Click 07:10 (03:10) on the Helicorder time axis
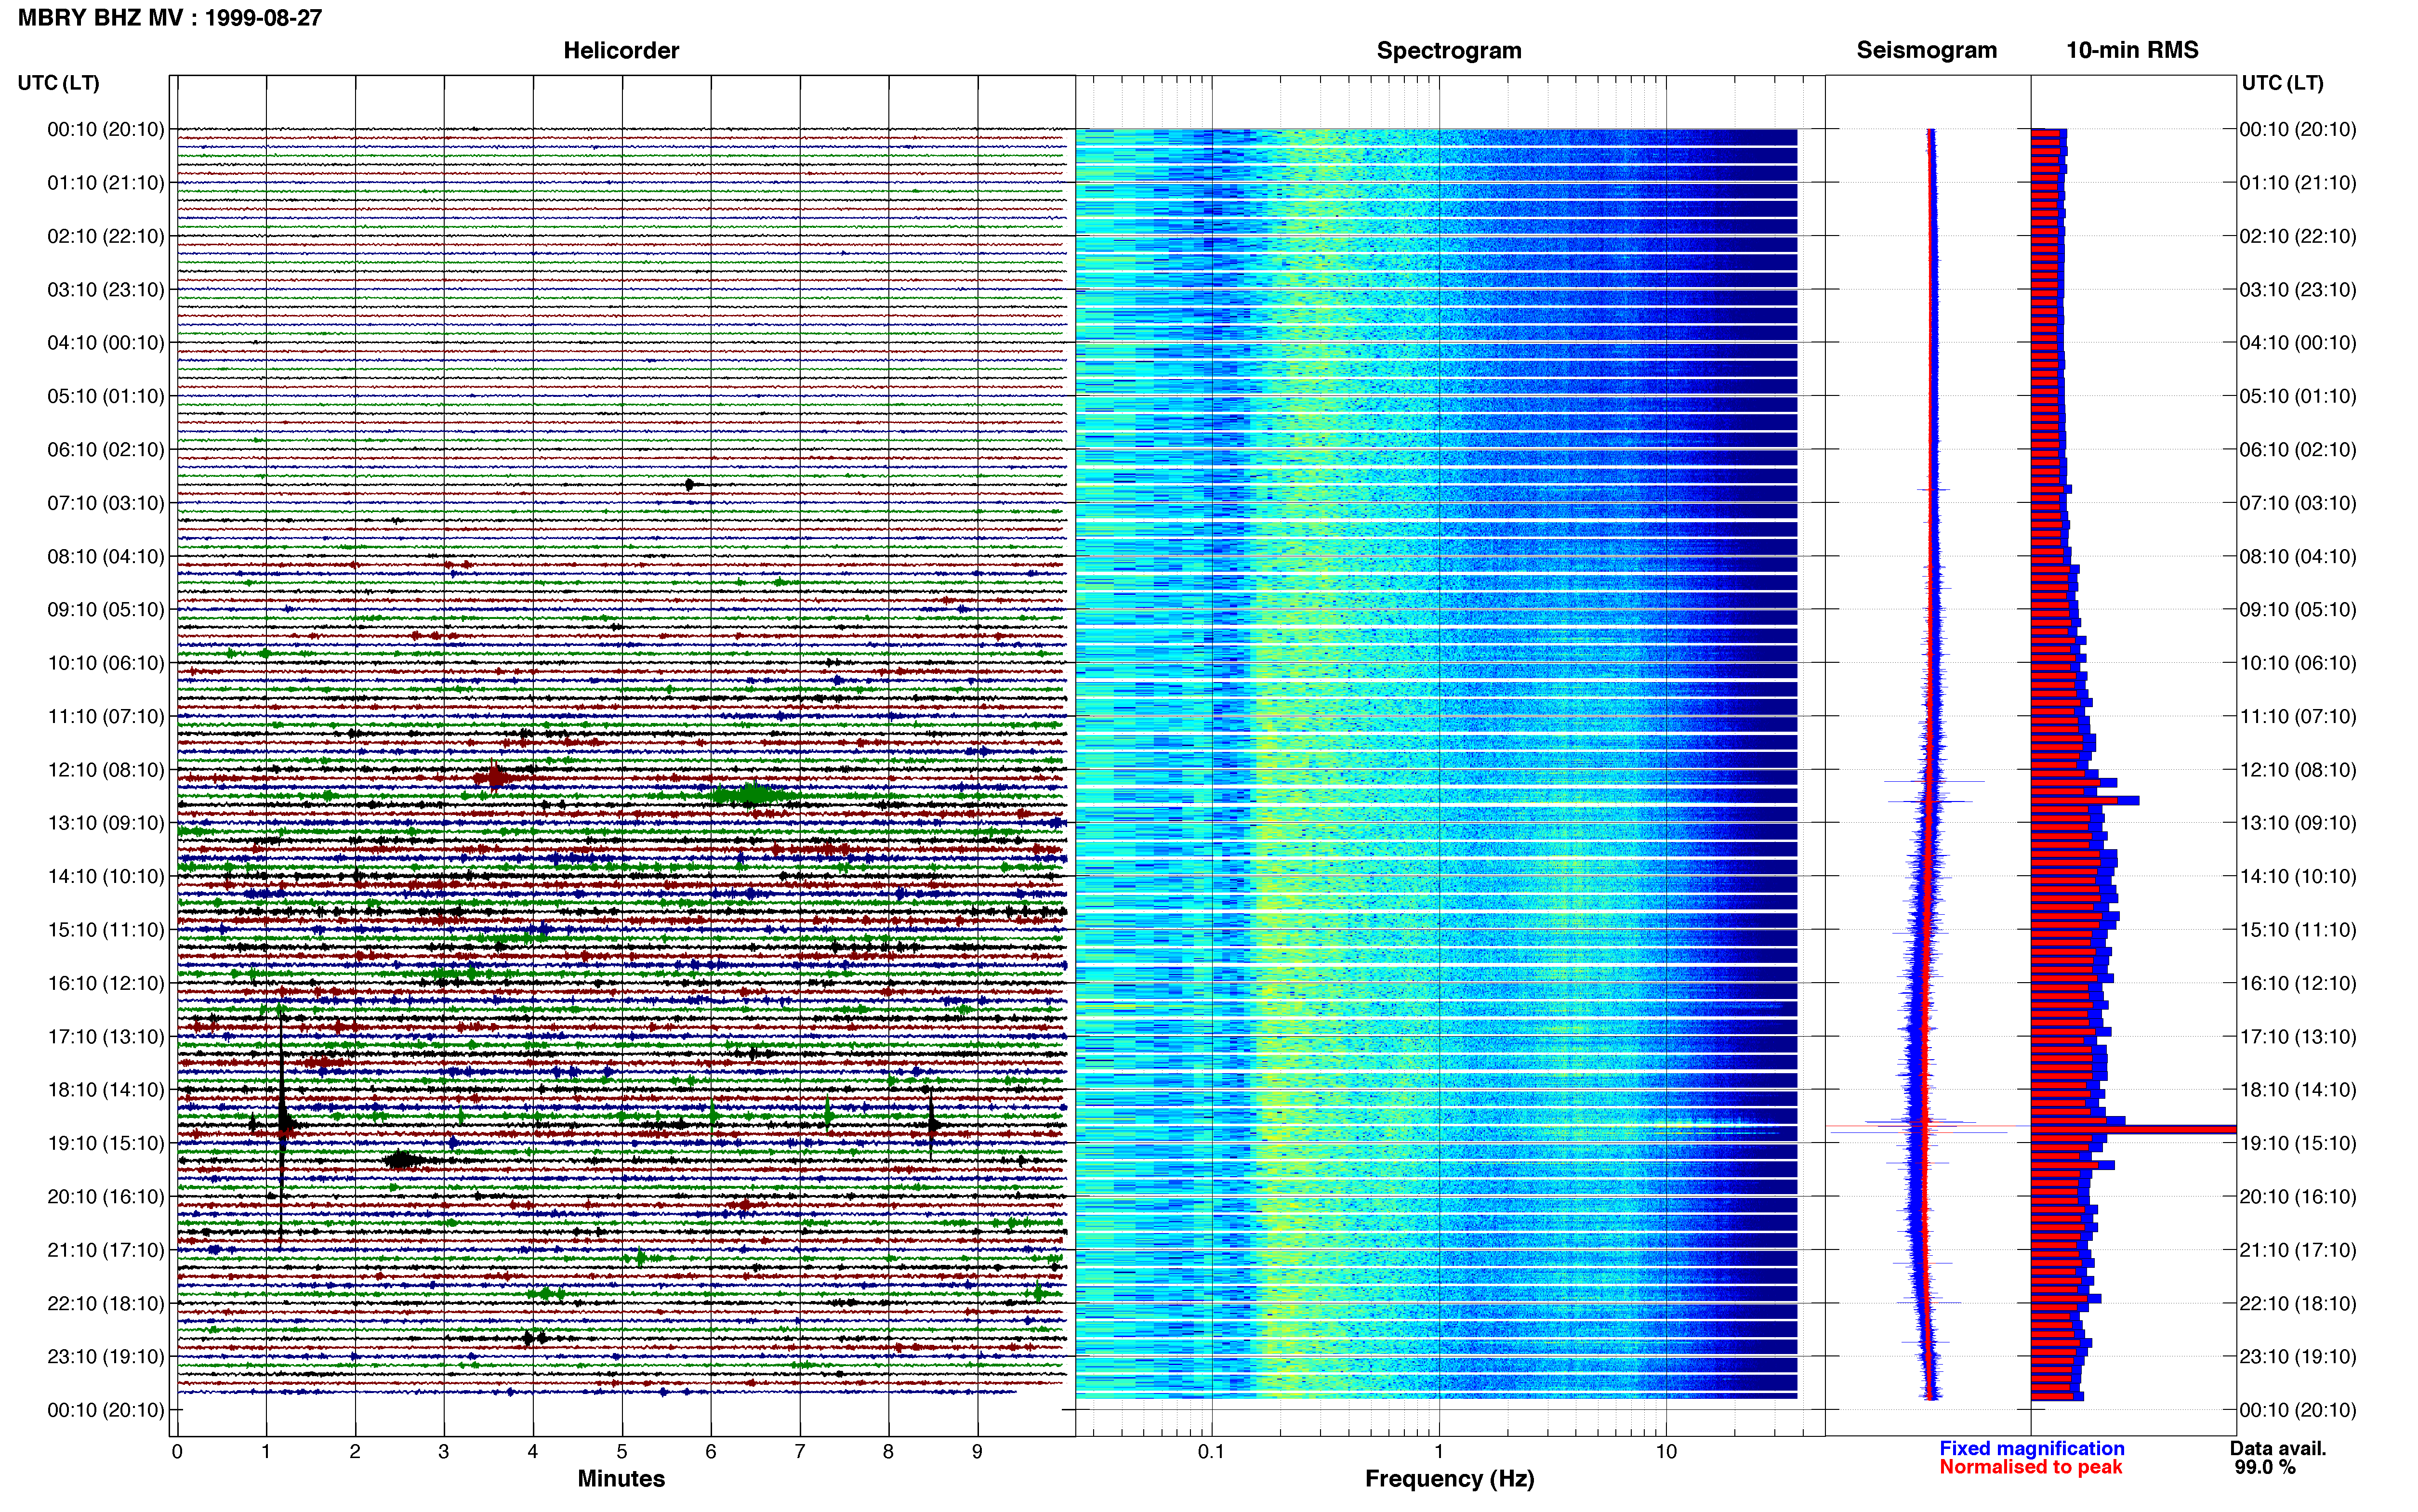2418x1512 pixels. (x=106, y=503)
